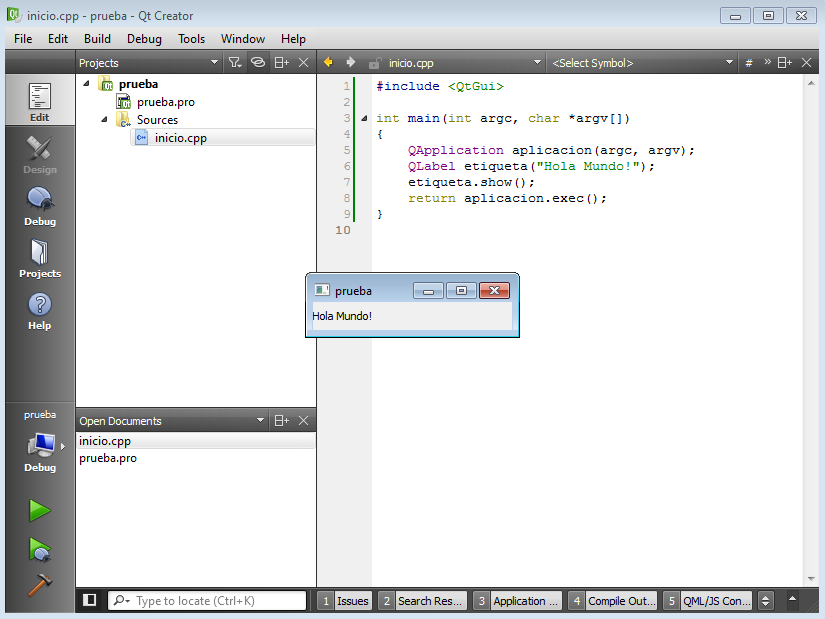
Task: Click the # preprocessor directives button
Action: coord(749,63)
